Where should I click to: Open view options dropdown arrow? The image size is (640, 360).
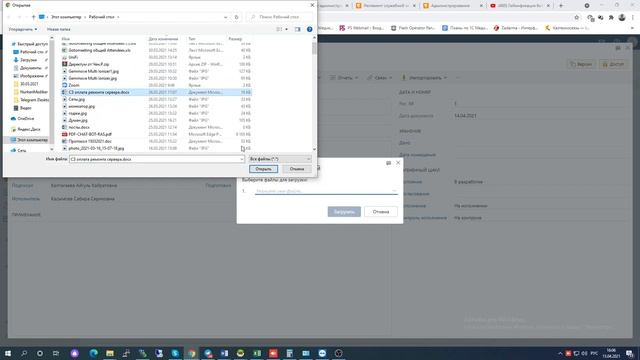(x=287, y=29)
